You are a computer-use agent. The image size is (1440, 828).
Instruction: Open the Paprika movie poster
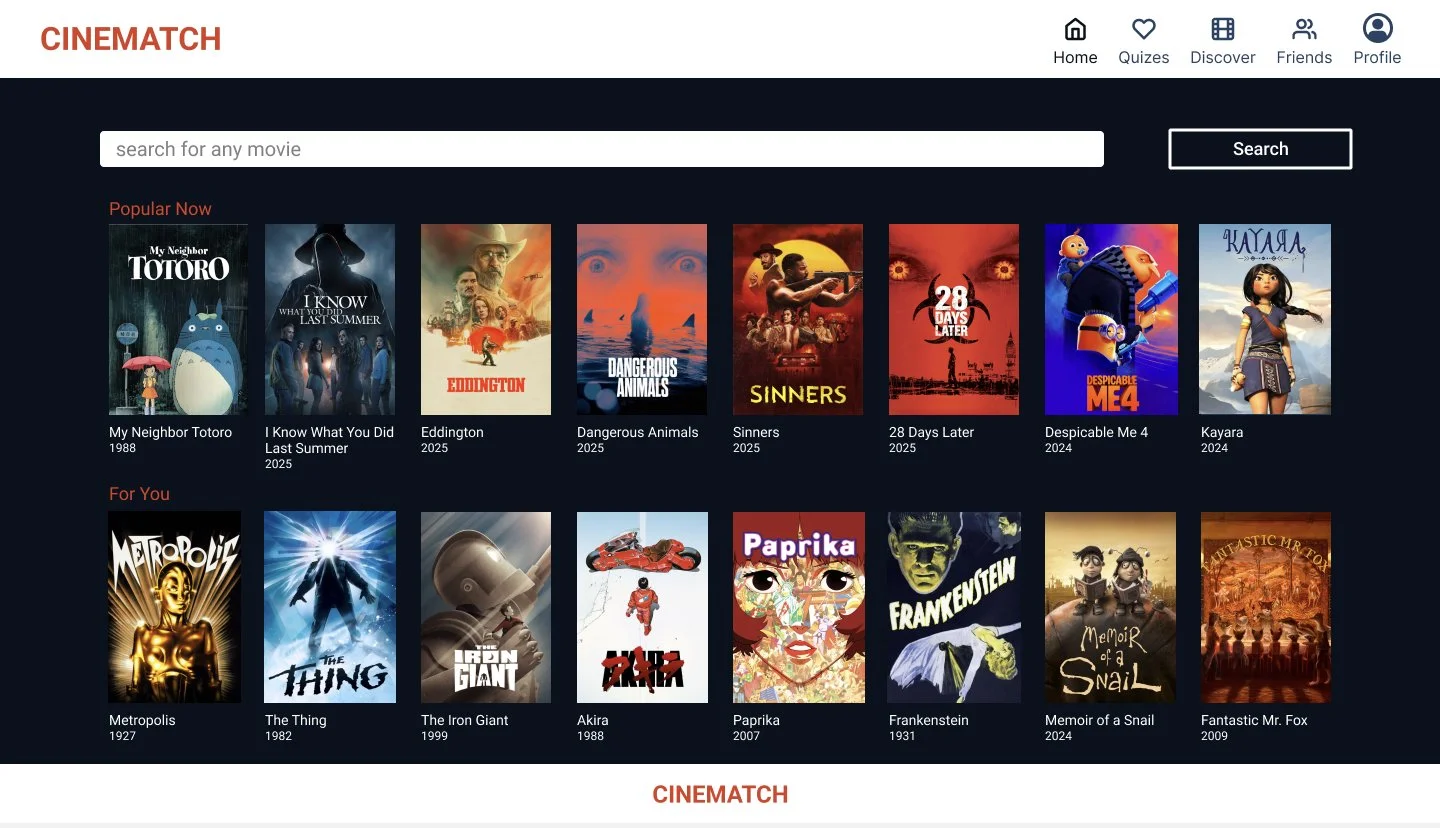(799, 607)
